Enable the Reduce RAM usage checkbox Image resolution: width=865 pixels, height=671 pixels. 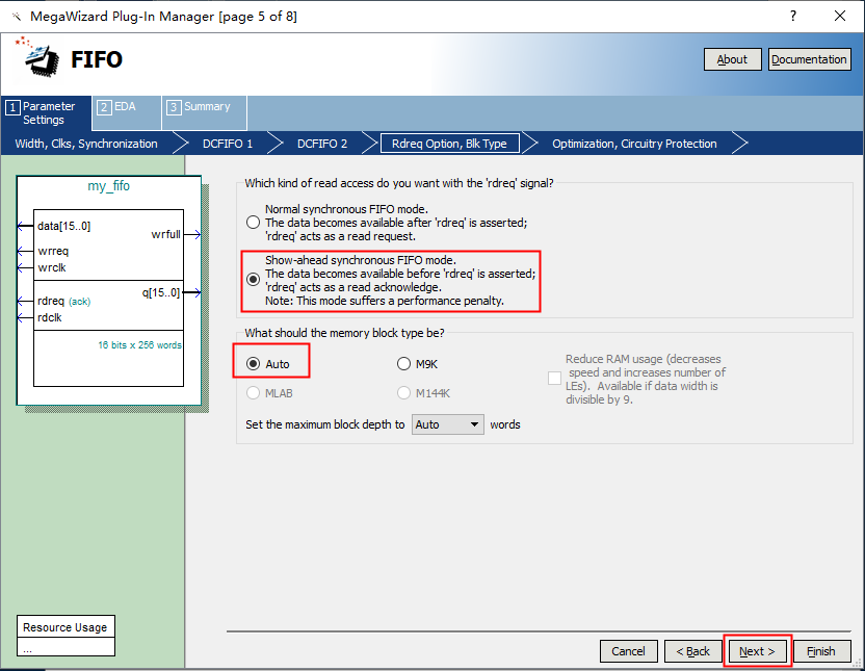pyautogui.click(x=554, y=378)
